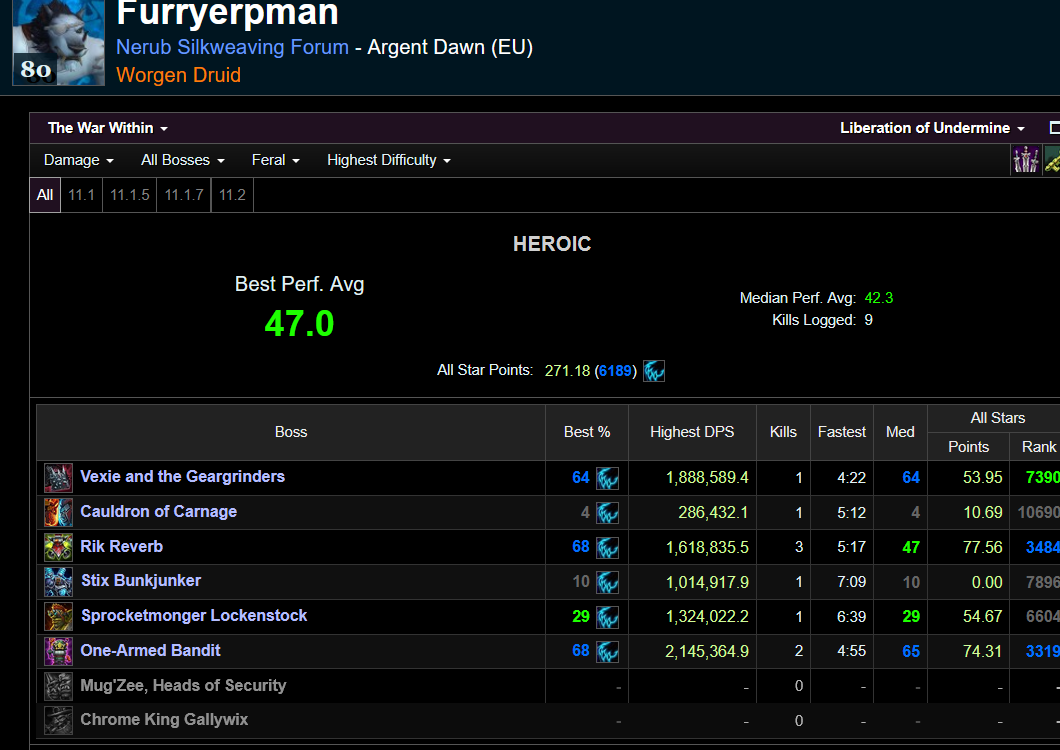Click the Sprocketmonger Lockenstock boss icon
This screenshot has width=1060, height=750.
[x=58, y=617]
